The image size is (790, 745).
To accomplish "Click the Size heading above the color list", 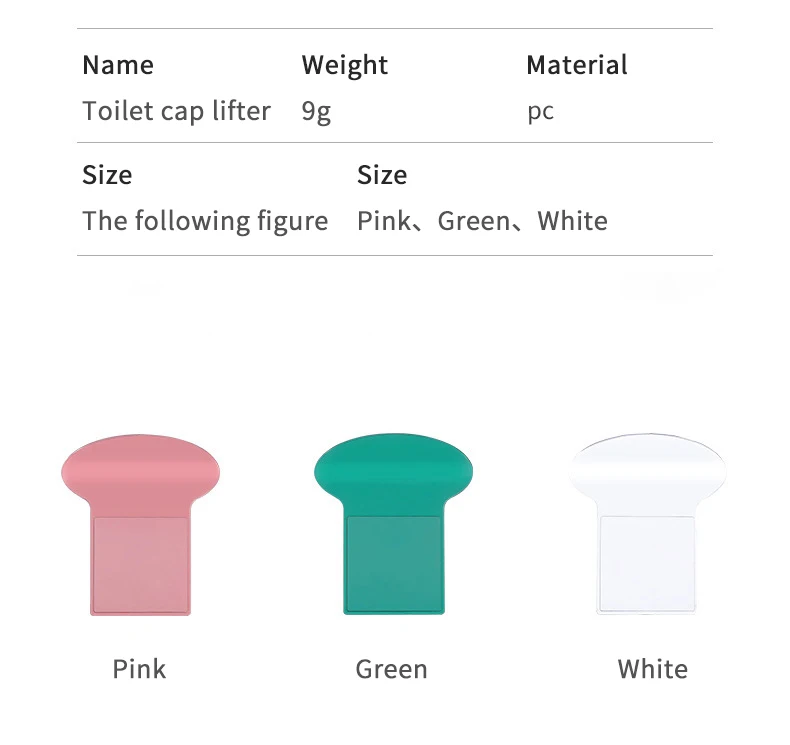I will click(x=382, y=176).
